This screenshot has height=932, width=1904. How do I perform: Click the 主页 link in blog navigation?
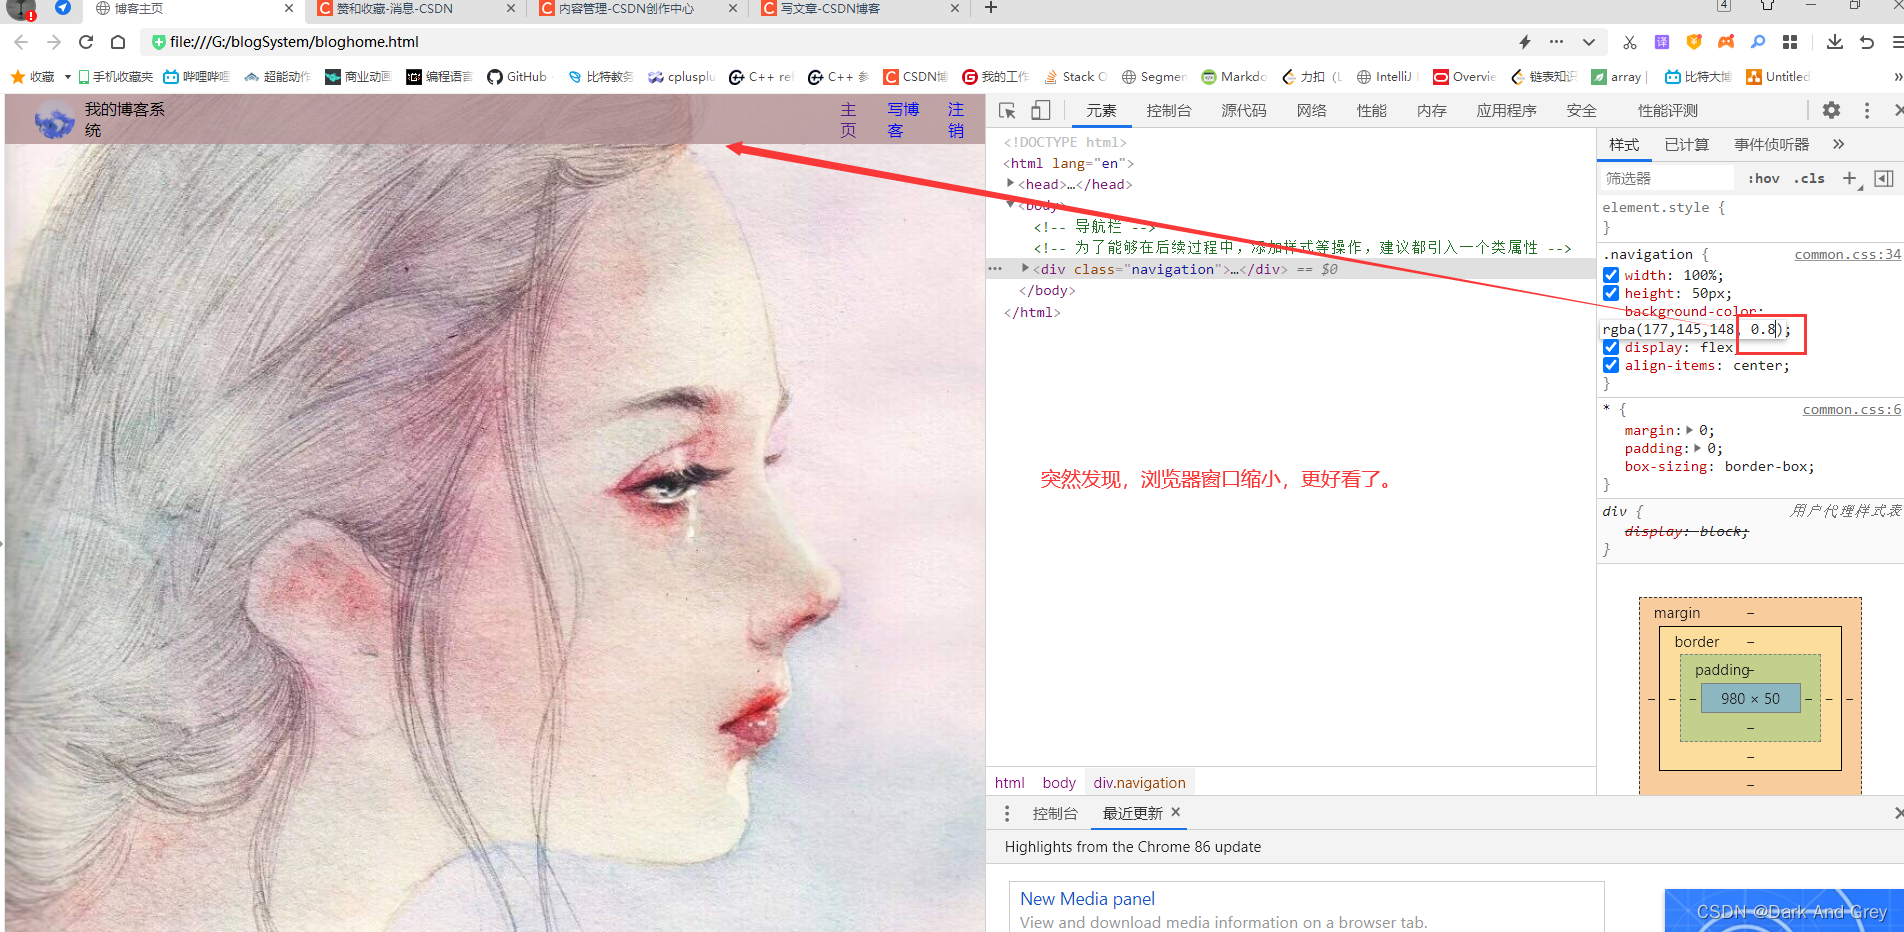click(848, 120)
